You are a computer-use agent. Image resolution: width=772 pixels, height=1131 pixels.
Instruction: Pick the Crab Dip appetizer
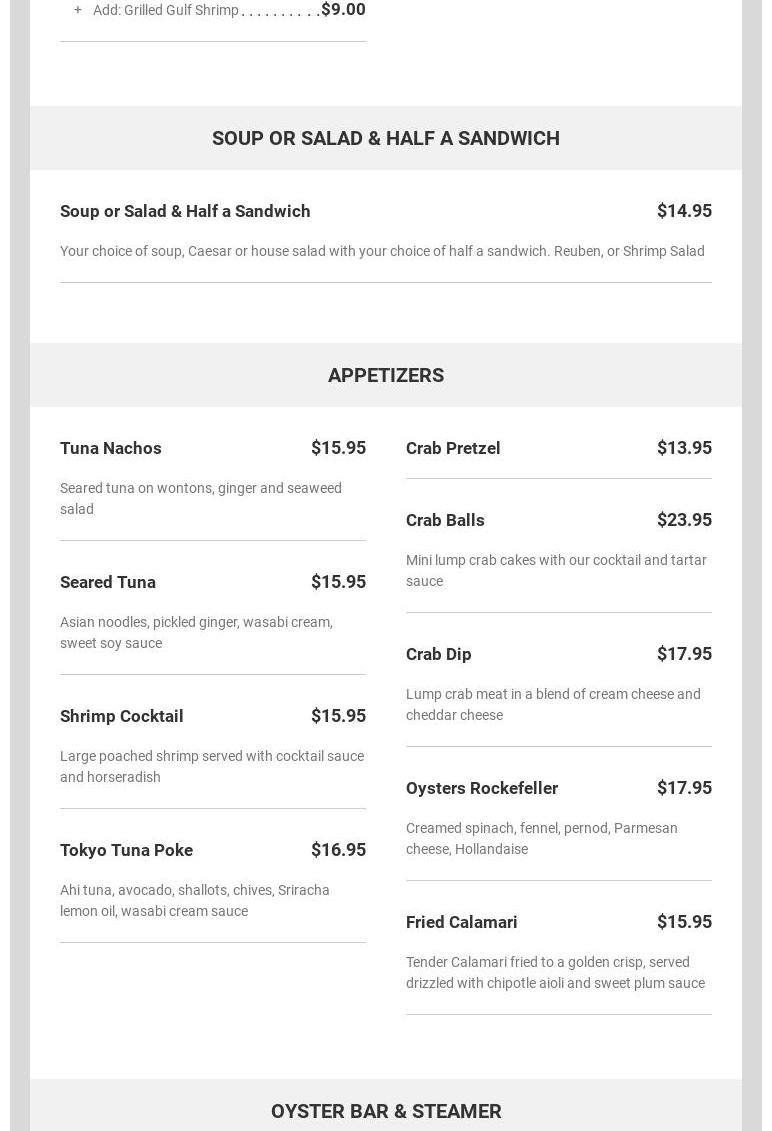[x=438, y=654]
